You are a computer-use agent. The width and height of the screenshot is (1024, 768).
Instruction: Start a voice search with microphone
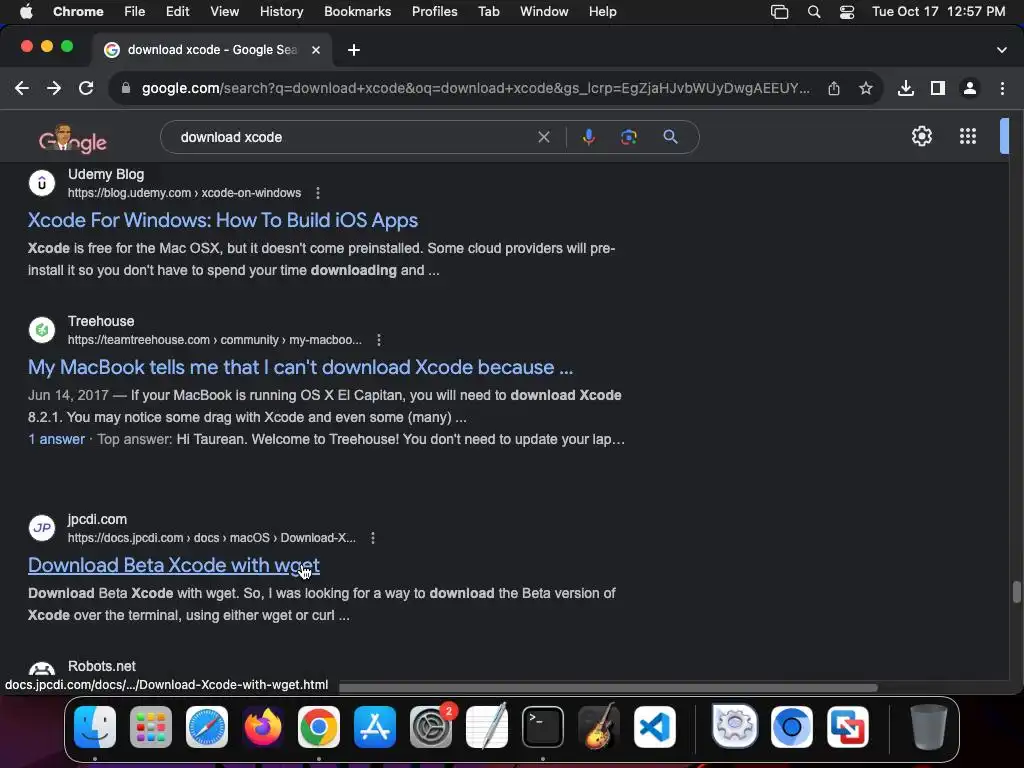coord(588,137)
